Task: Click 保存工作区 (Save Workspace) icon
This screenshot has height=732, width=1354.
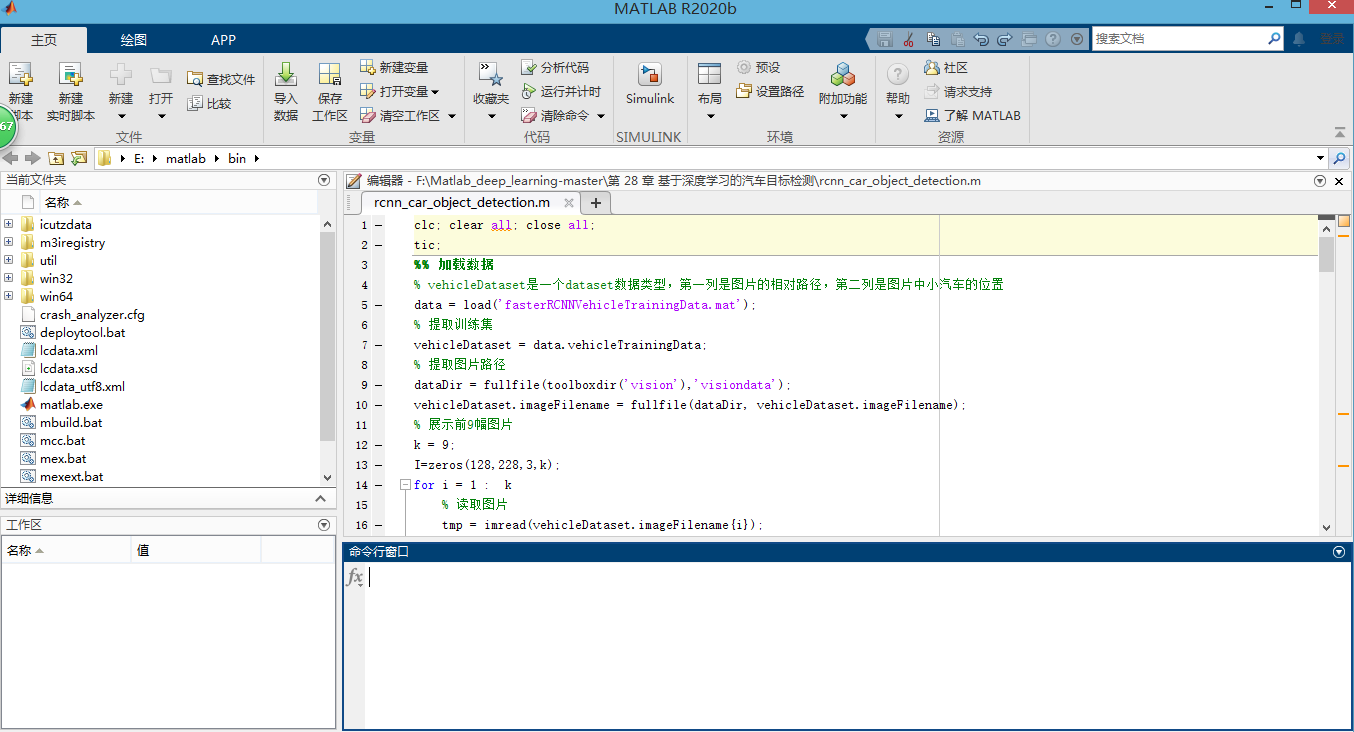Action: (330, 75)
